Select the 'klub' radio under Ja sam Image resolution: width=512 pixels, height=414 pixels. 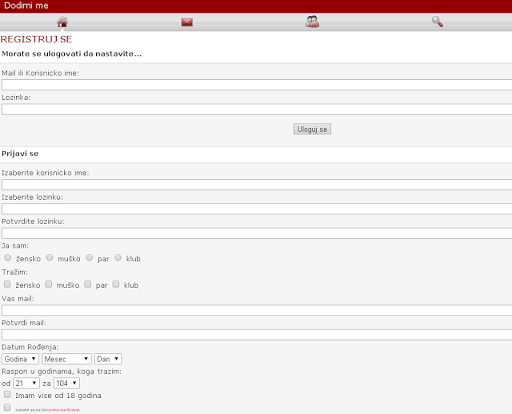(118, 258)
